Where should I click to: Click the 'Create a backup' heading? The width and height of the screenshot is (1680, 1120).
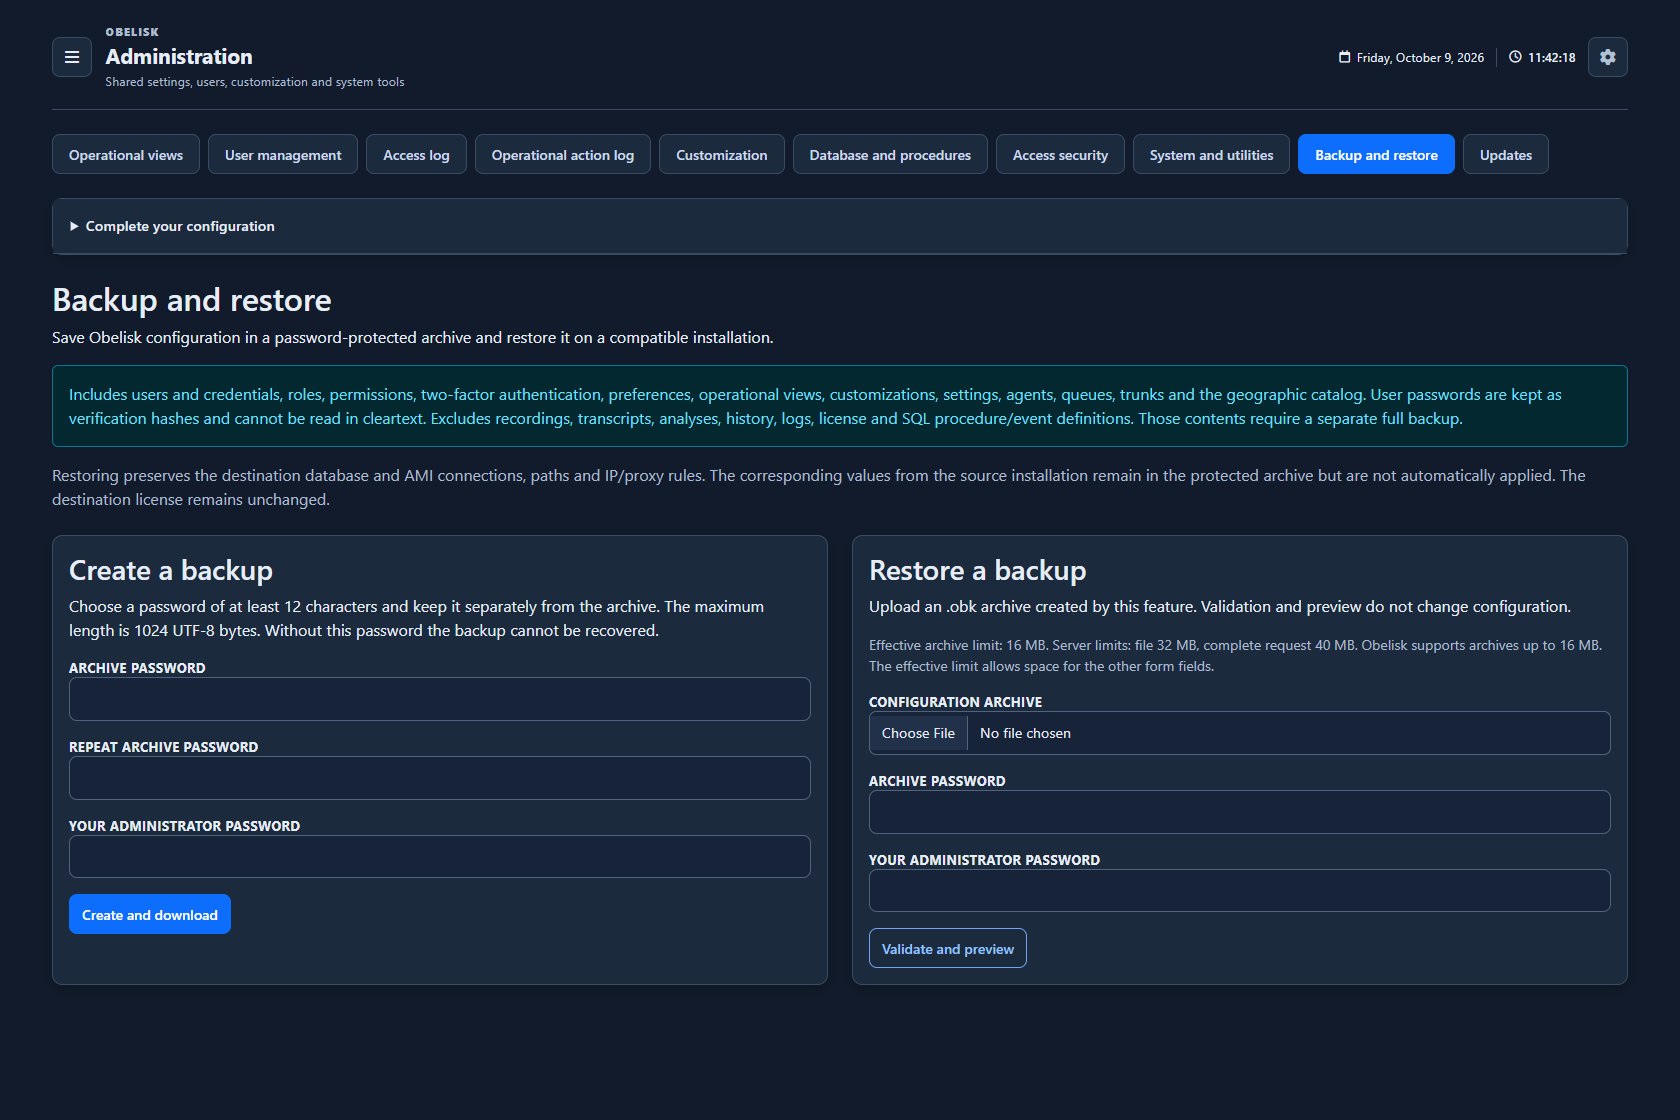[171, 570]
